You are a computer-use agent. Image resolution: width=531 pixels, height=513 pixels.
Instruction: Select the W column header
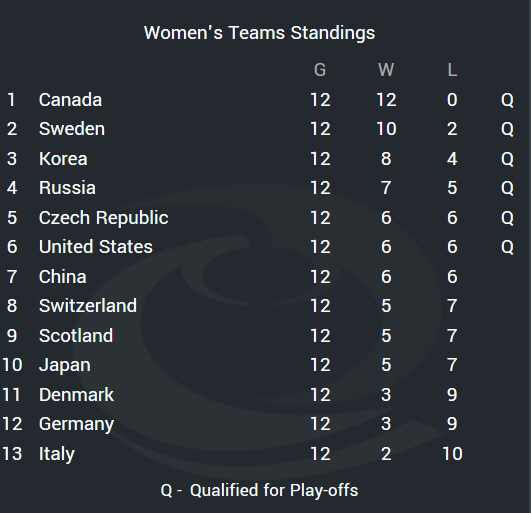pyautogui.click(x=386, y=70)
